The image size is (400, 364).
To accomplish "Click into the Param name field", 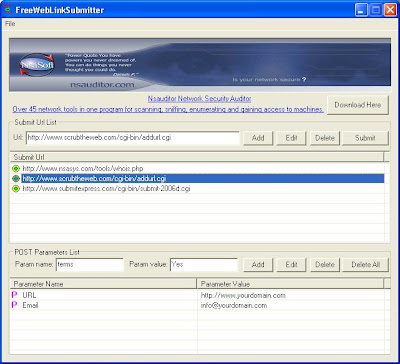I will (90, 265).
